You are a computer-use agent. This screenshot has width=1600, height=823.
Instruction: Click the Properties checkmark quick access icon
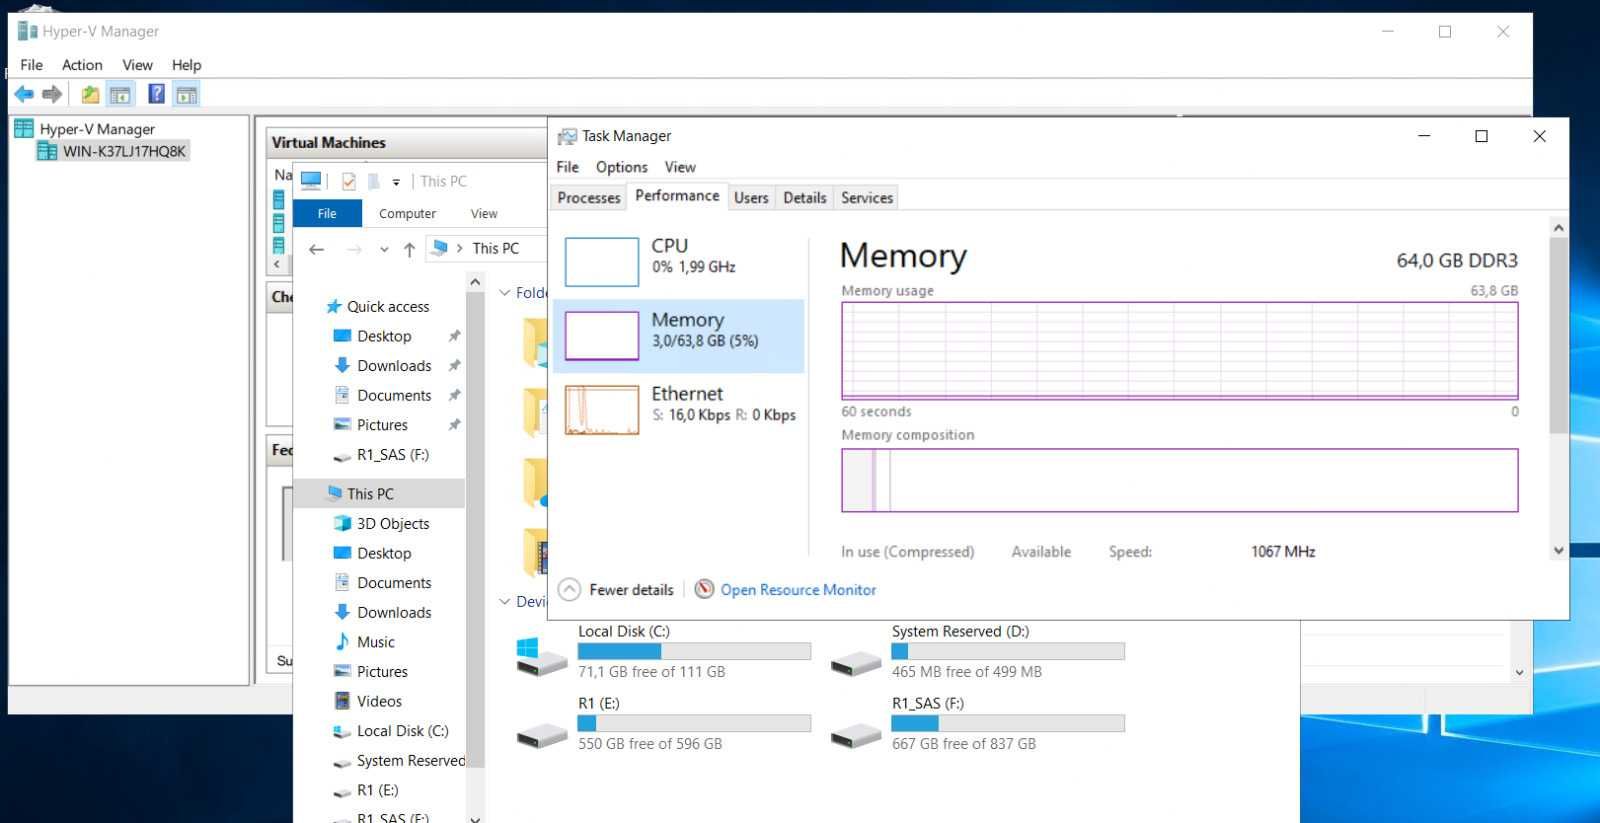[x=349, y=181]
